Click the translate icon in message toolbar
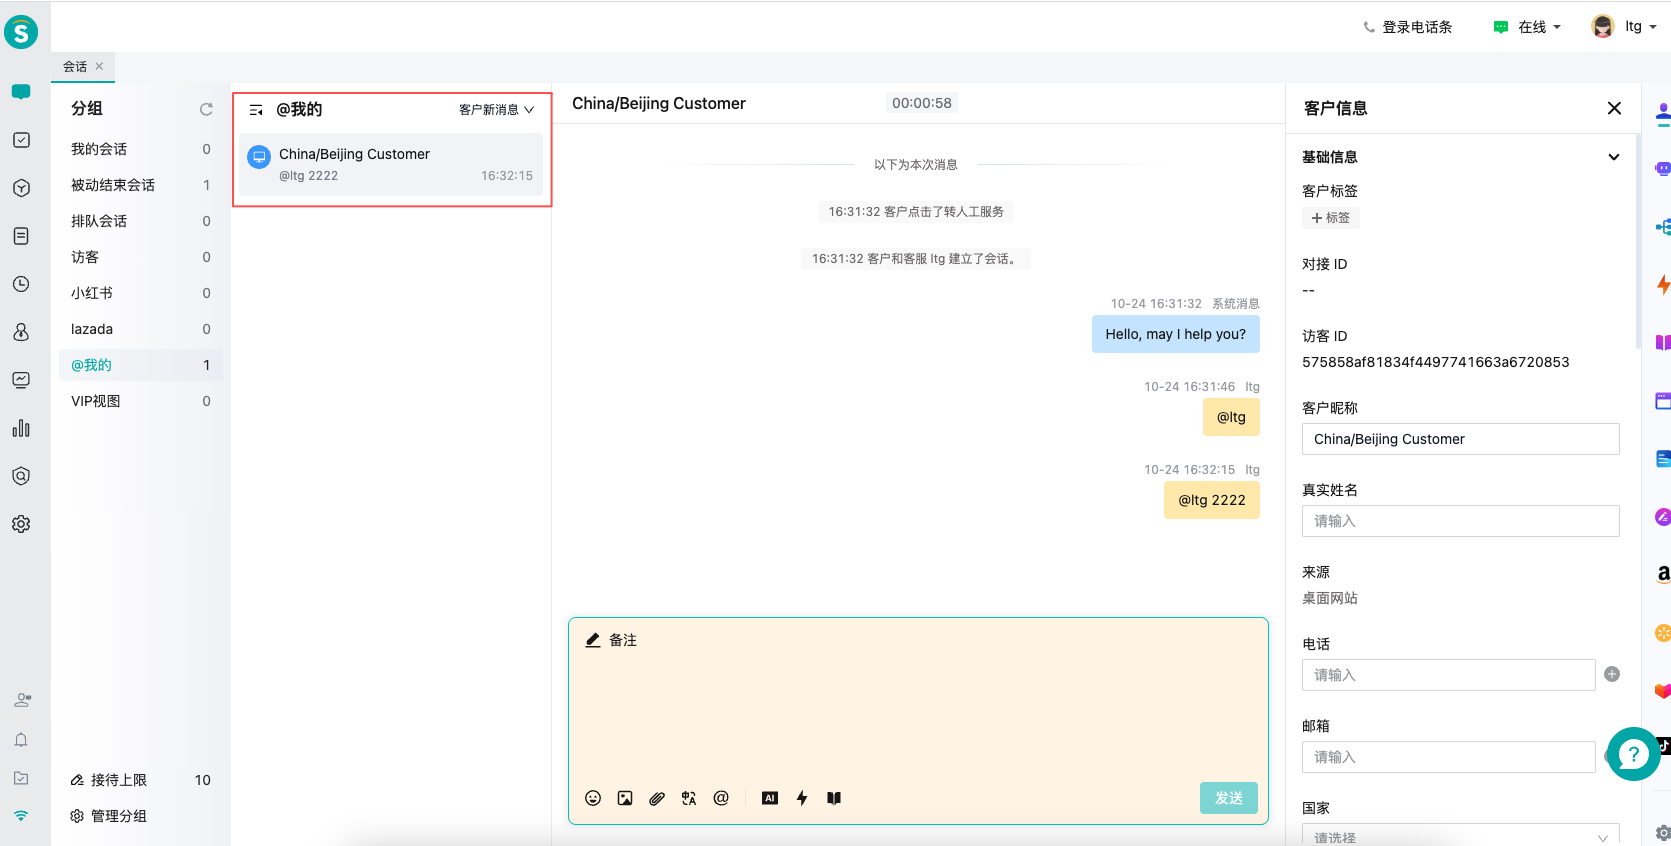Viewport: 1671px width, 846px height. (689, 798)
